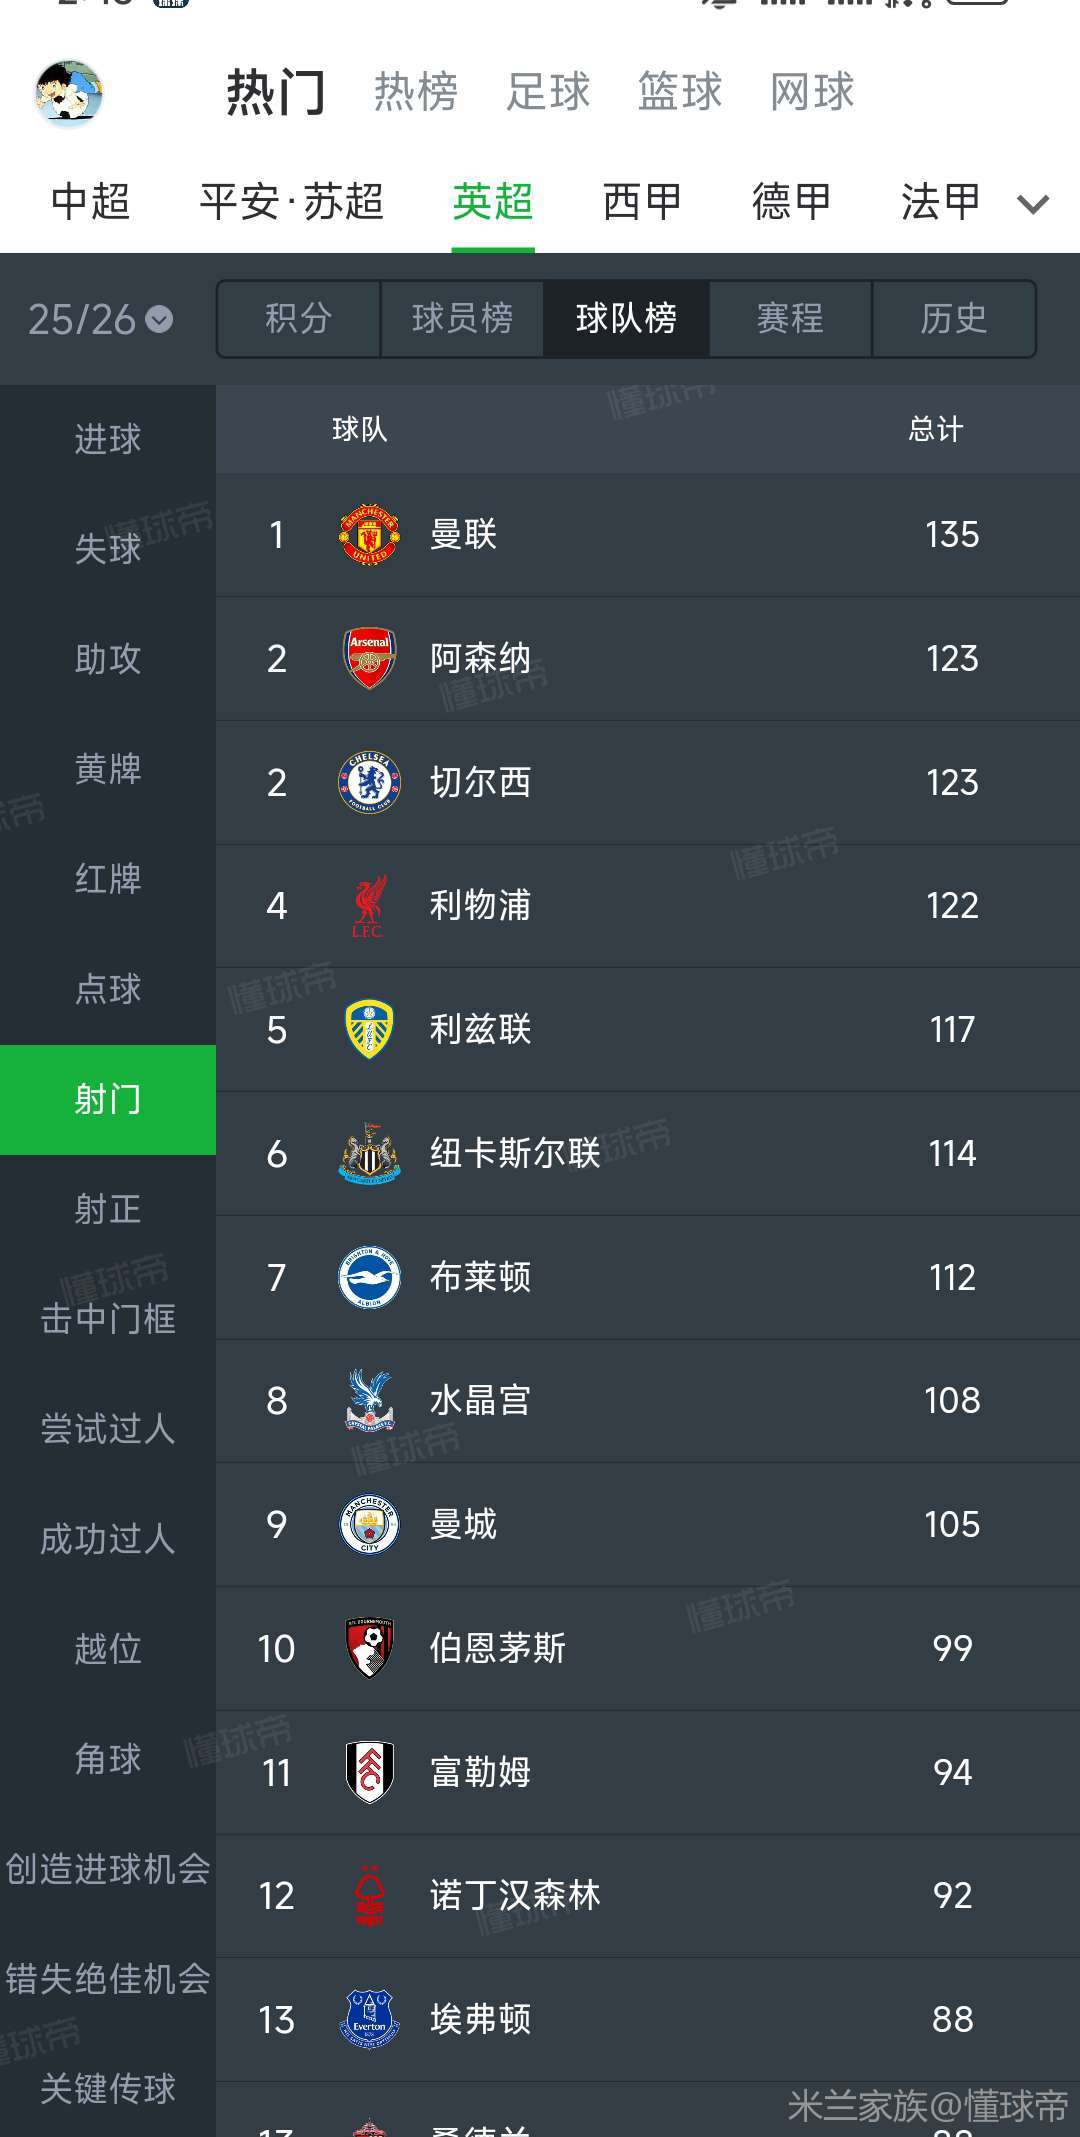Tap the Liverpool crest icon

tap(369, 906)
